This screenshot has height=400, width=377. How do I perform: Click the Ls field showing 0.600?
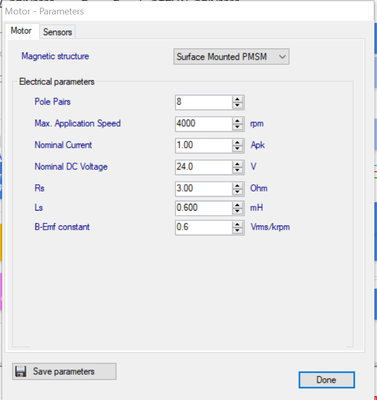coord(204,208)
